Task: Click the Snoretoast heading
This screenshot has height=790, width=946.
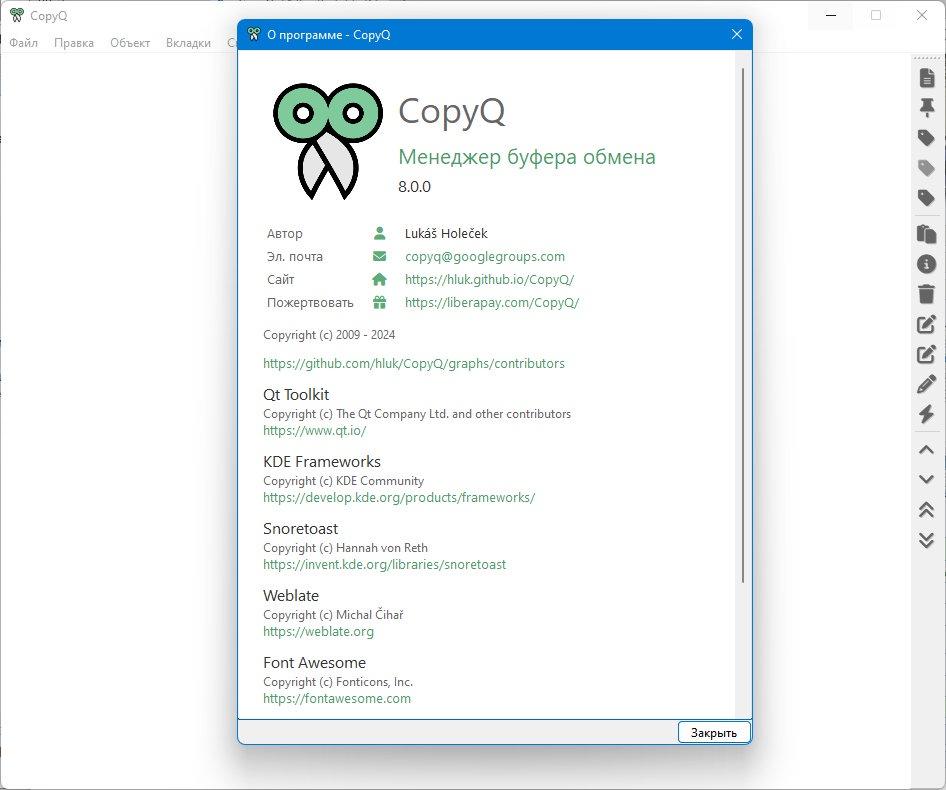Action: coord(300,529)
